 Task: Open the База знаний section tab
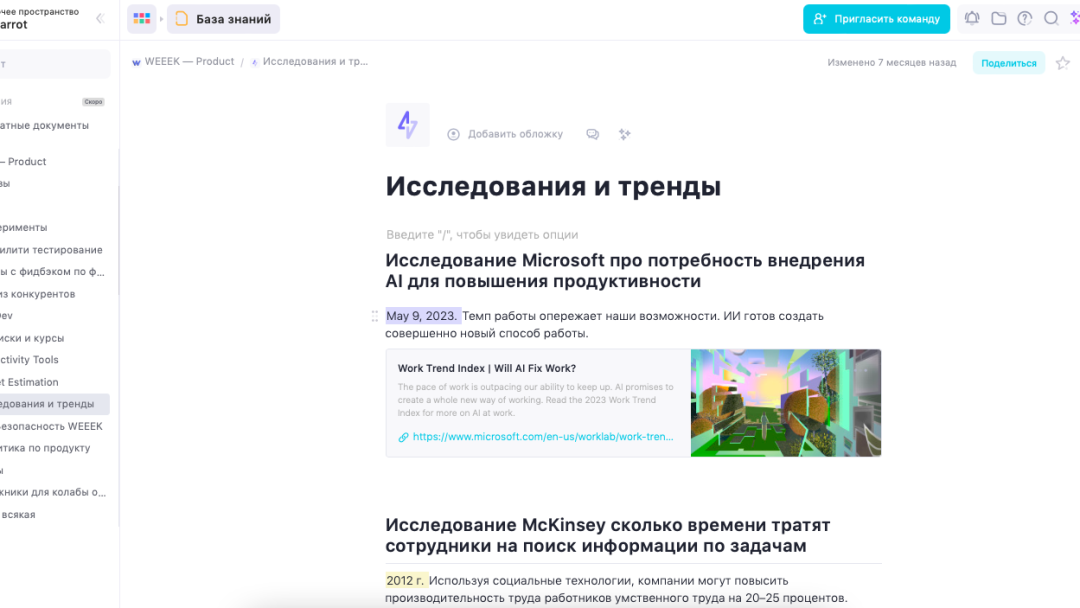[x=223, y=18]
